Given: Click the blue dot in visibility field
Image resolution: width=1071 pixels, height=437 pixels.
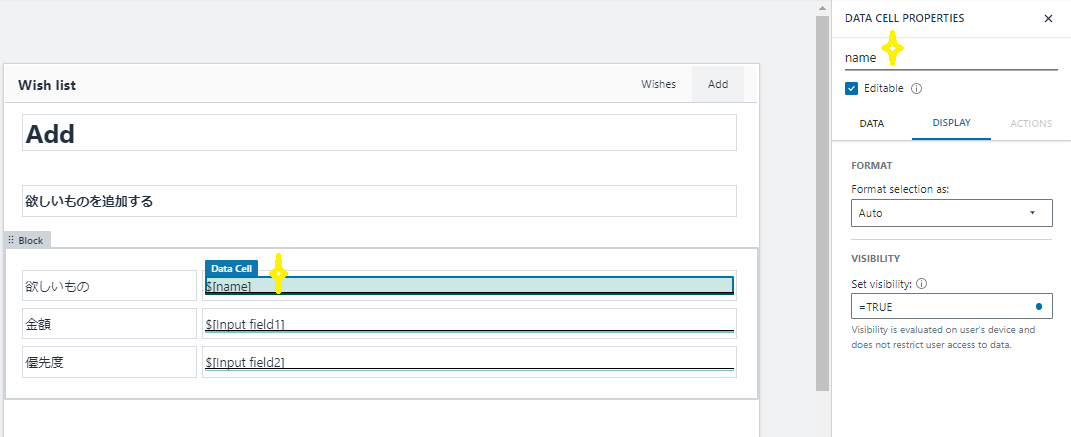Looking at the screenshot, I should tap(1039, 306).
